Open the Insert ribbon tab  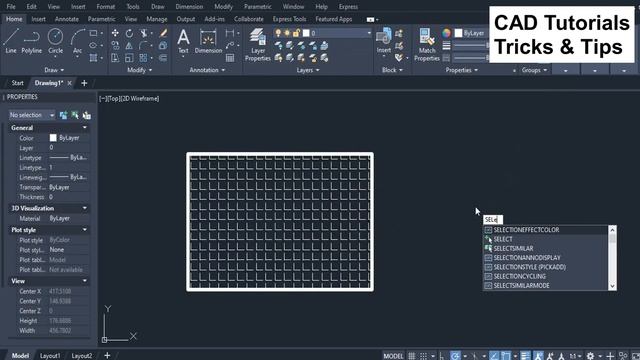coord(38,19)
